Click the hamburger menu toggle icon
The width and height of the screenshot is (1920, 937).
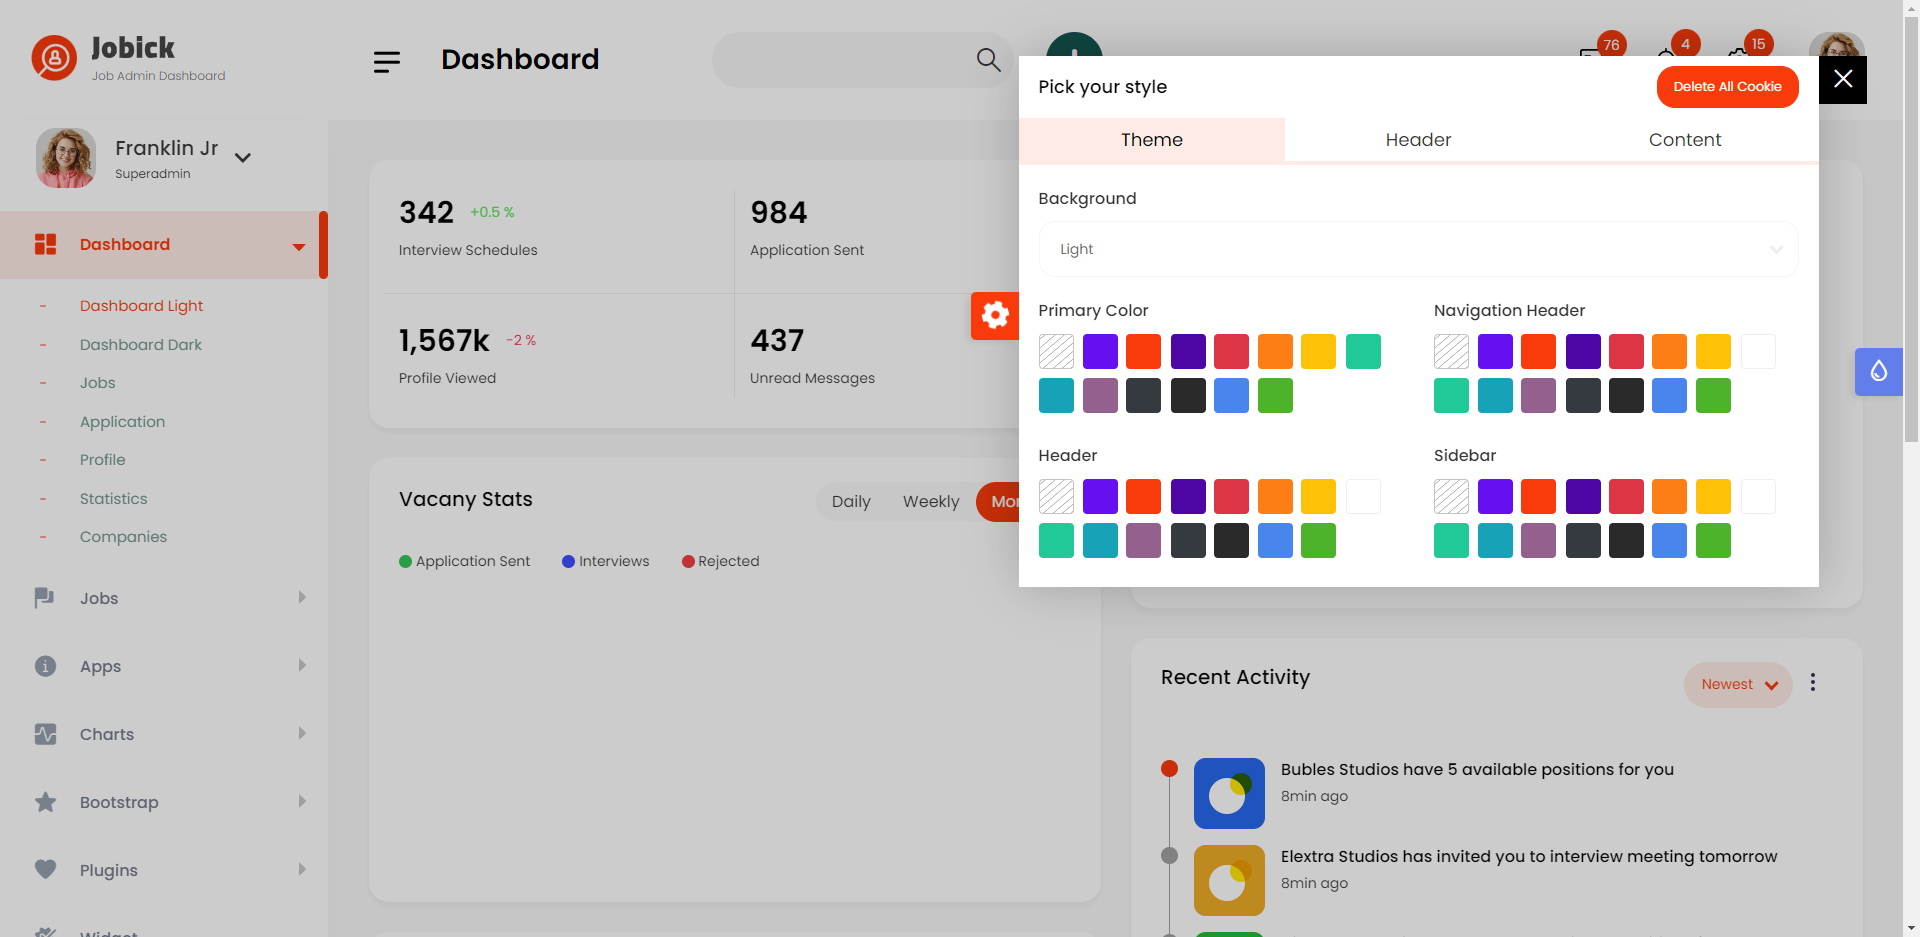pos(387,62)
